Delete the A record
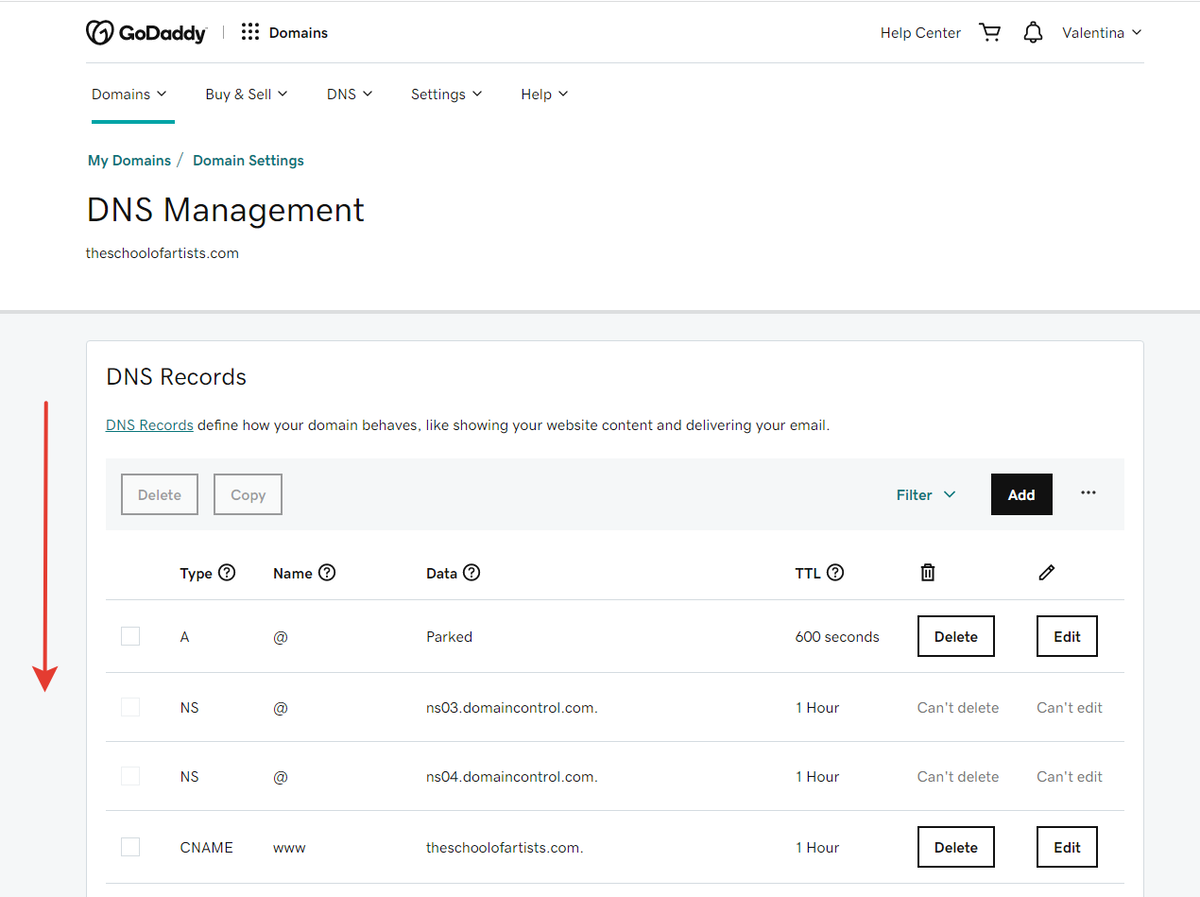The image size is (1200, 897). point(956,636)
